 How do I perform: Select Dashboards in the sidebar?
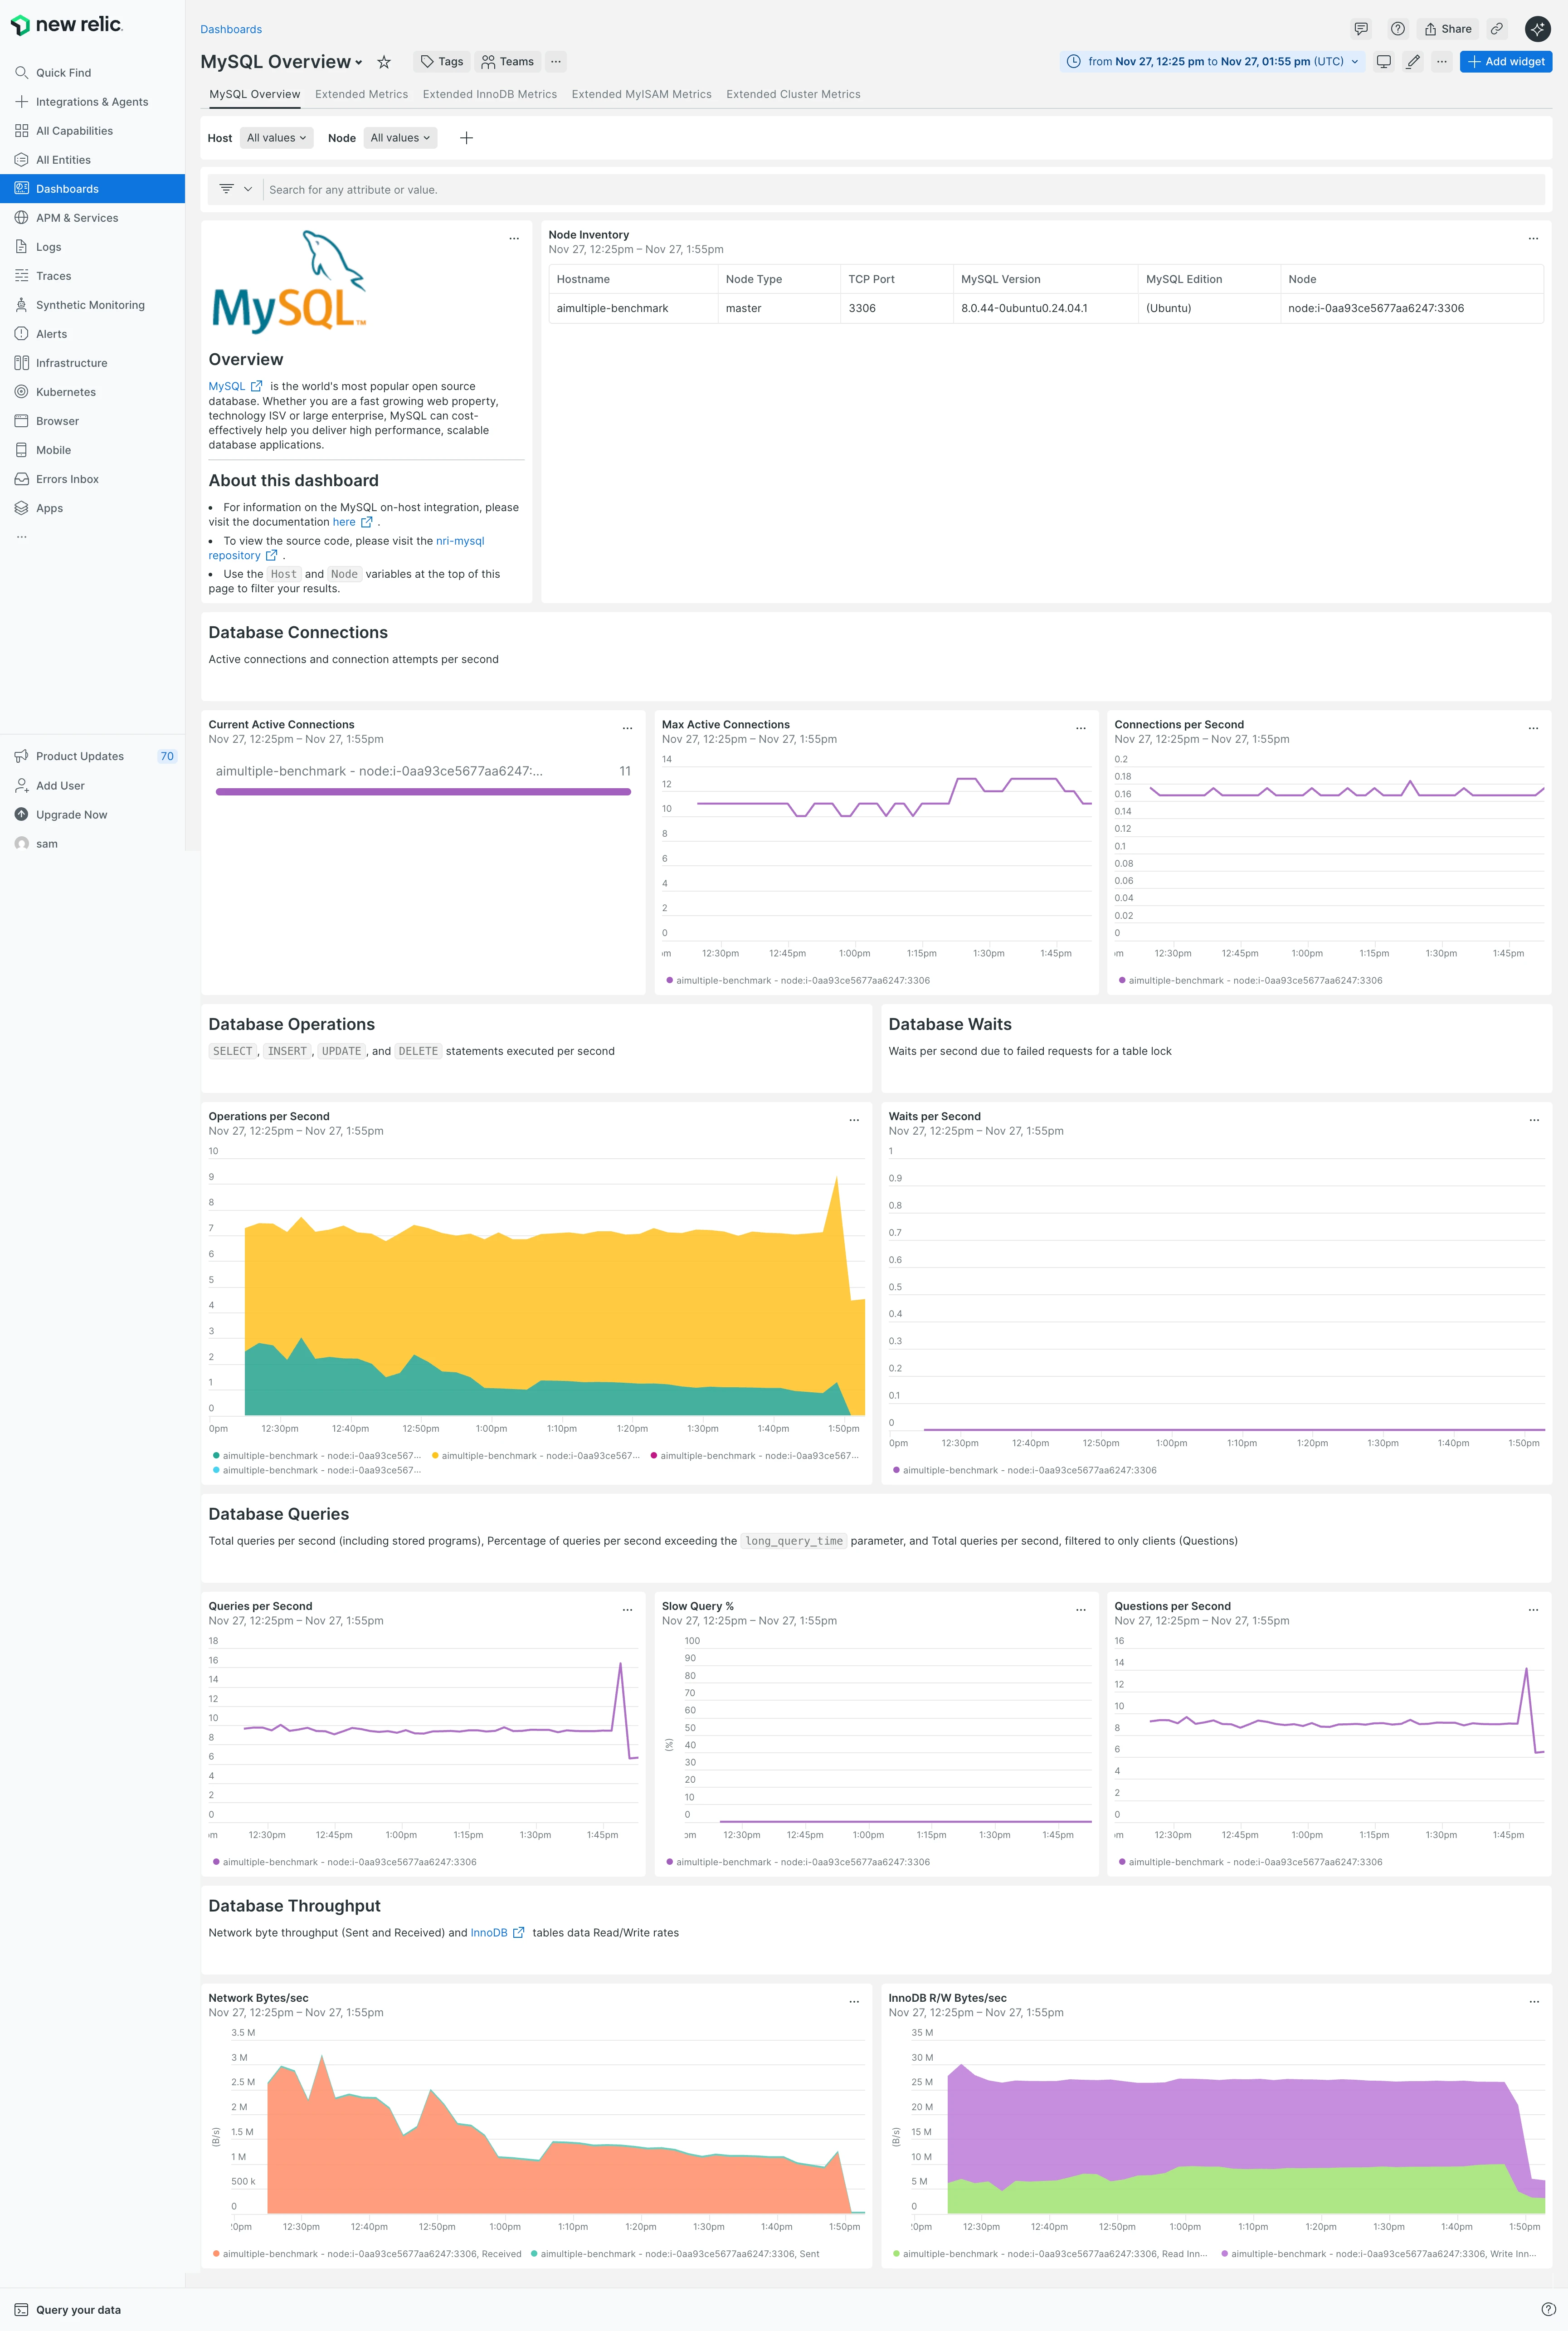pyautogui.click(x=92, y=189)
